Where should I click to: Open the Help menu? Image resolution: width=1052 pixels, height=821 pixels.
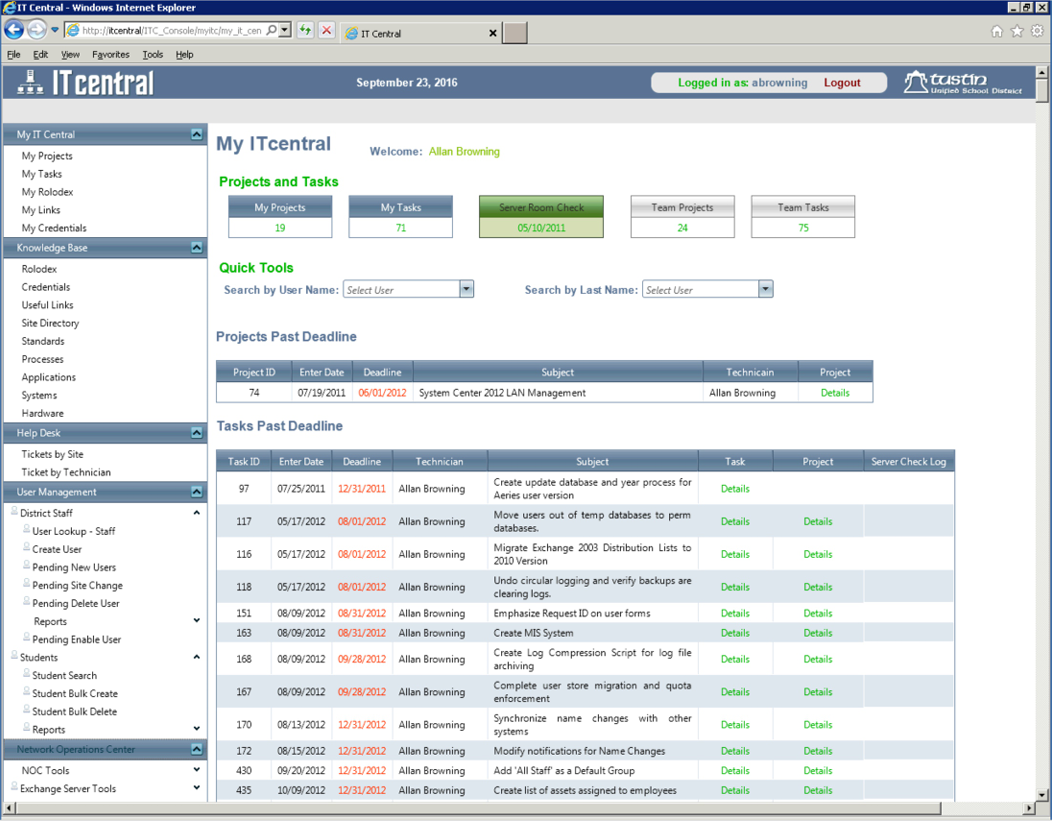click(185, 54)
